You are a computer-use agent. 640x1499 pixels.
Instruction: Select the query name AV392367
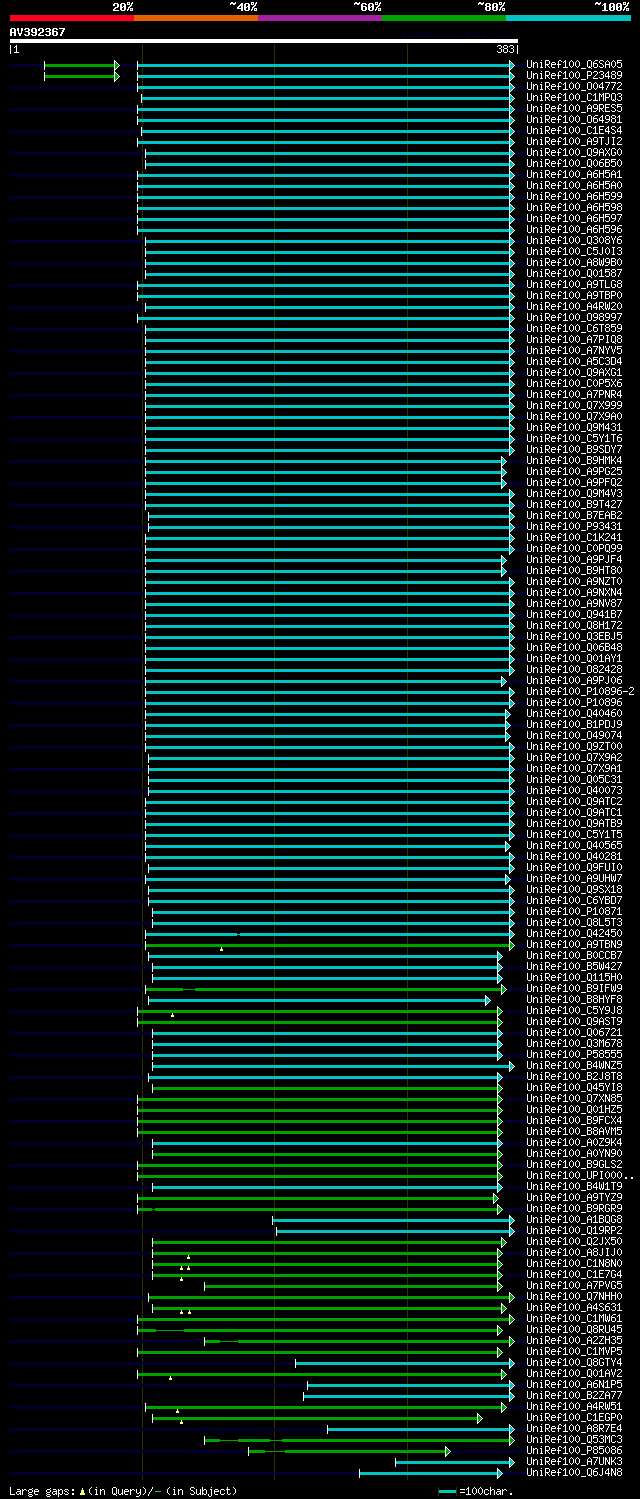[38, 32]
